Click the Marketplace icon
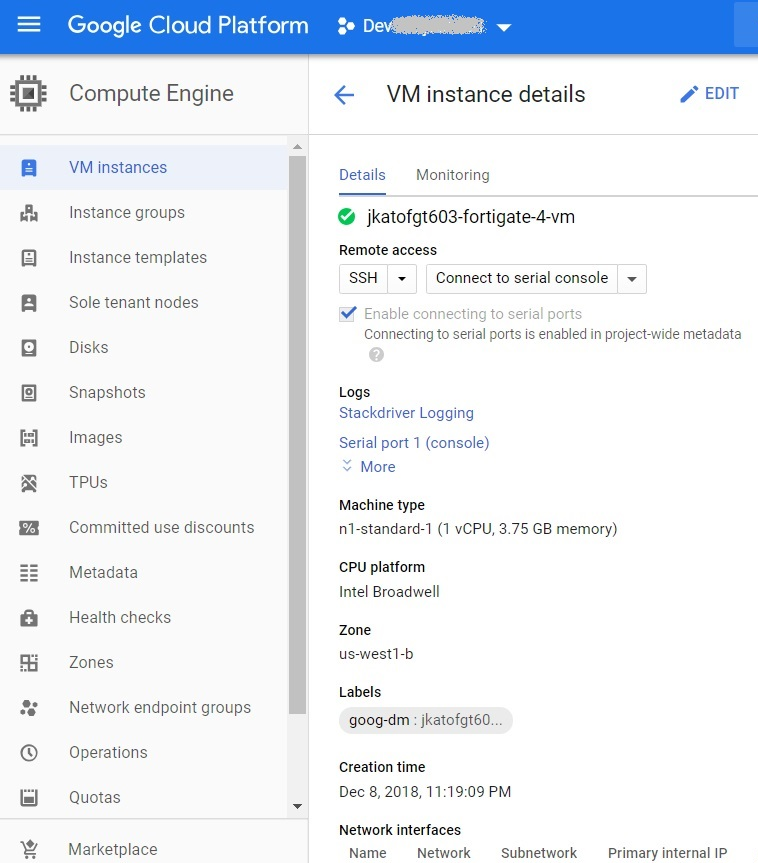758x863 pixels. point(32,849)
